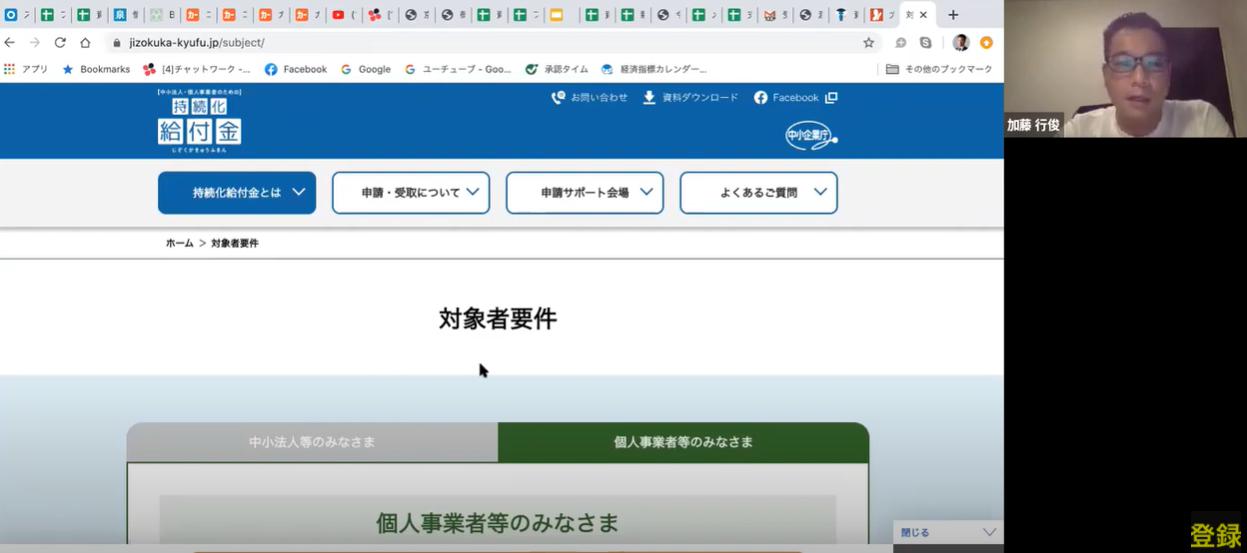Bookmark this page with the star
1247x553 pixels.
(x=868, y=43)
